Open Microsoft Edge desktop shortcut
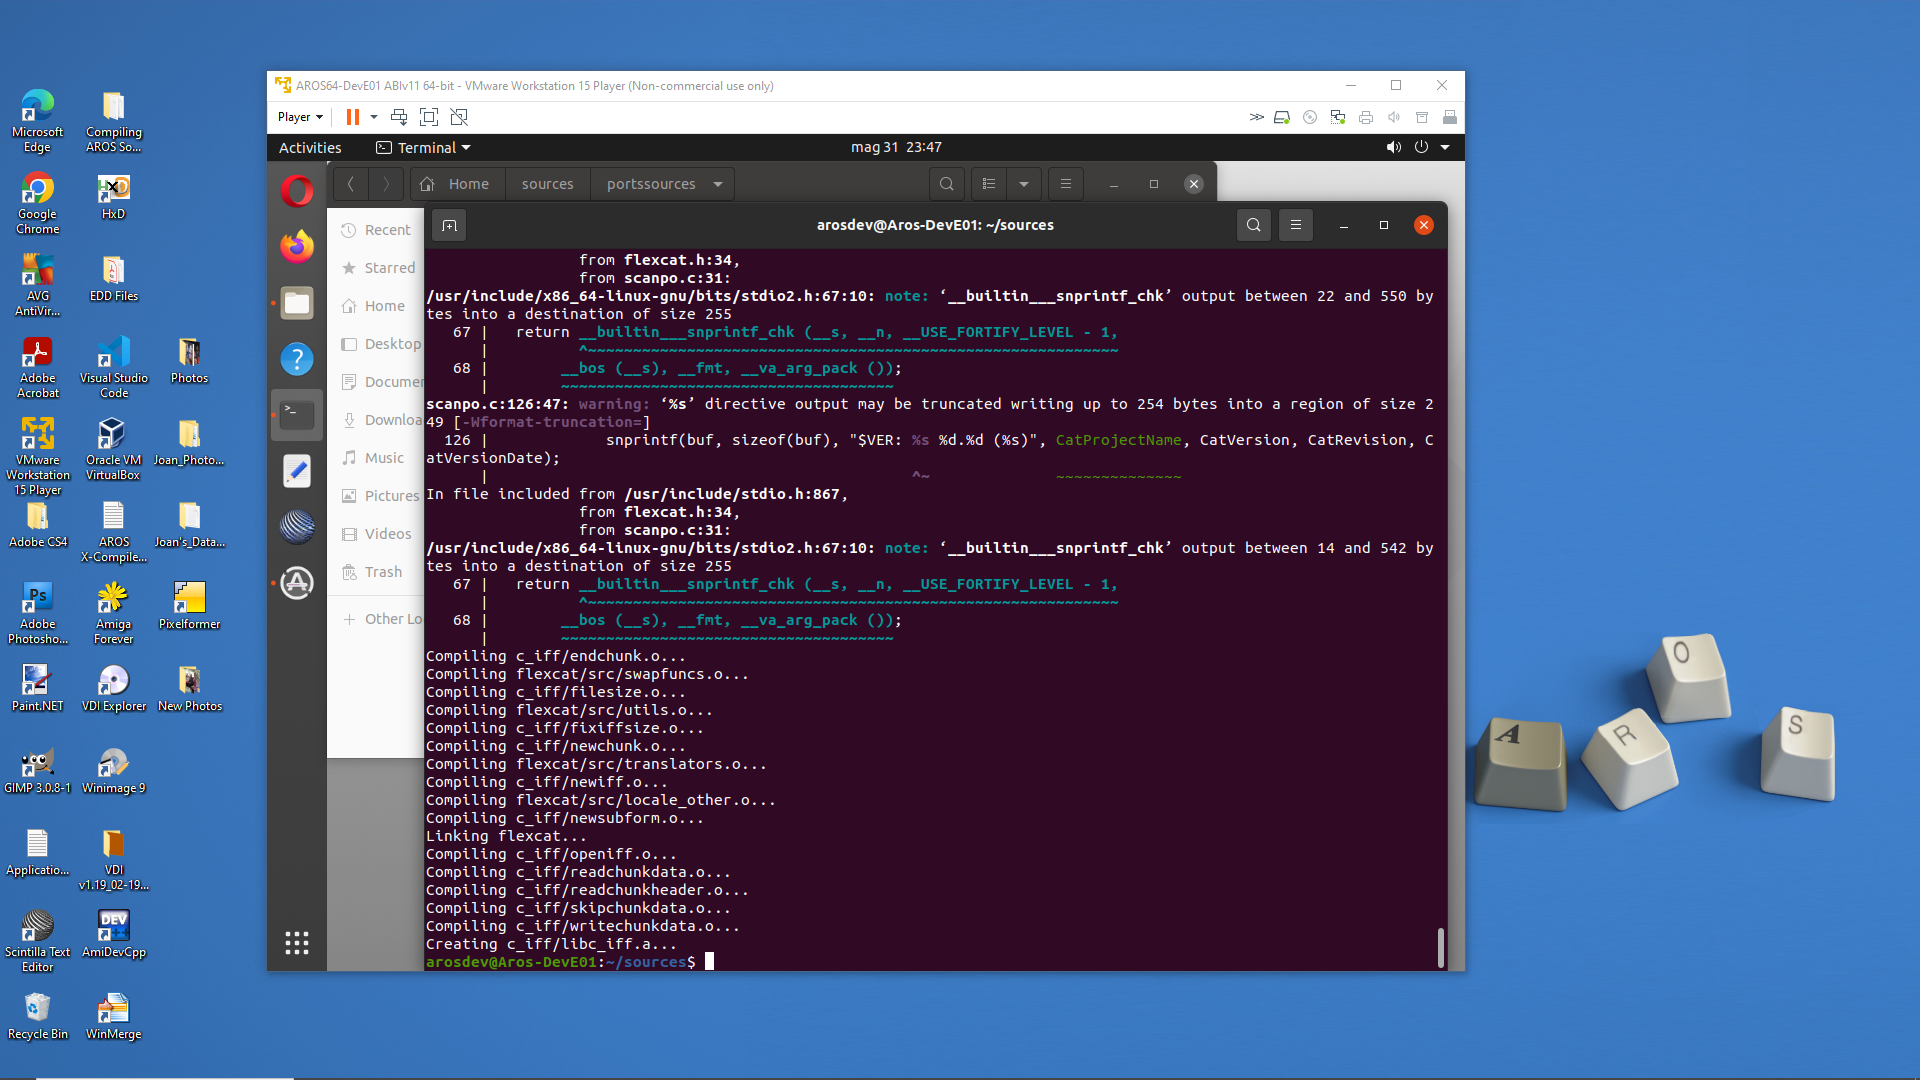 [x=38, y=121]
